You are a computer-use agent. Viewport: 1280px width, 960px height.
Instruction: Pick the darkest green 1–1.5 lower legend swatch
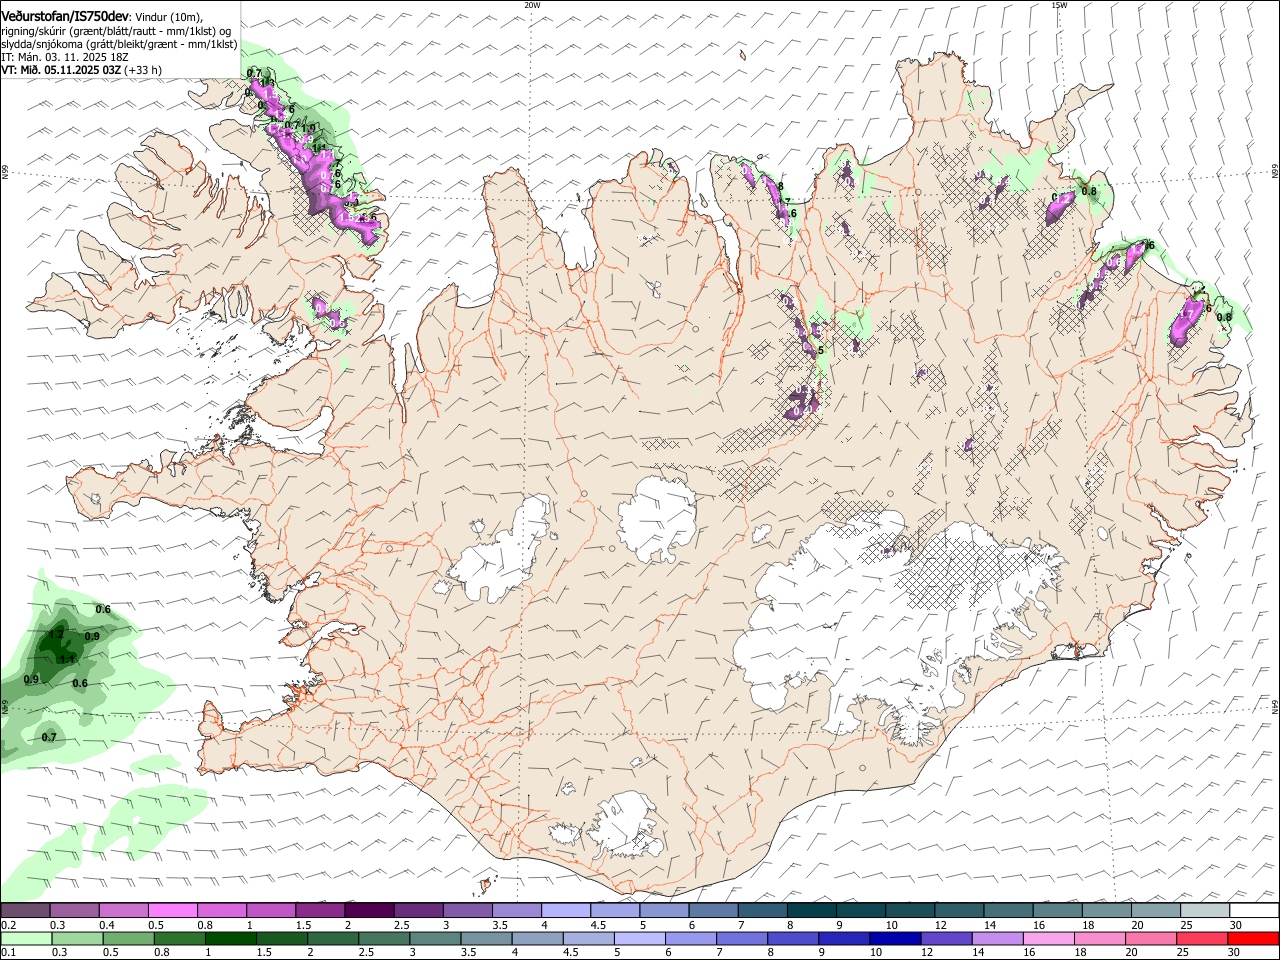pos(230,939)
